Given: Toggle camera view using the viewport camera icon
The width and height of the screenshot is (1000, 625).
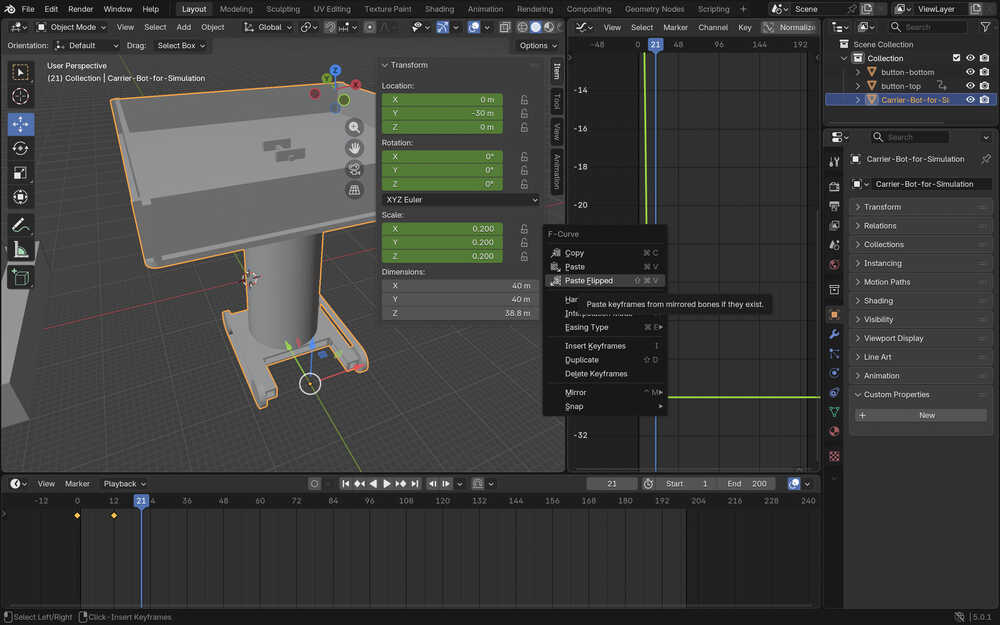Looking at the screenshot, I should (354, 169).
